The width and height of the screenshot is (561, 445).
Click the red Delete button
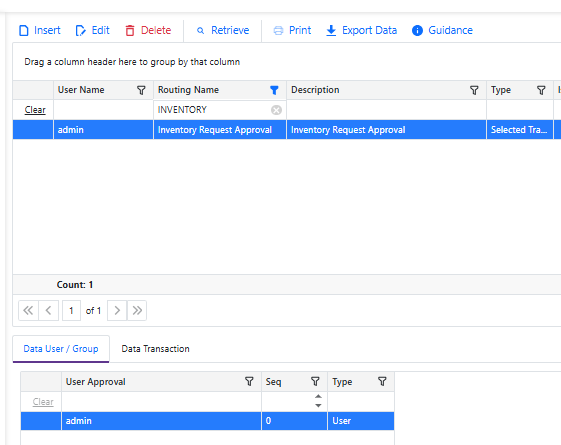(x=148, y=30)
